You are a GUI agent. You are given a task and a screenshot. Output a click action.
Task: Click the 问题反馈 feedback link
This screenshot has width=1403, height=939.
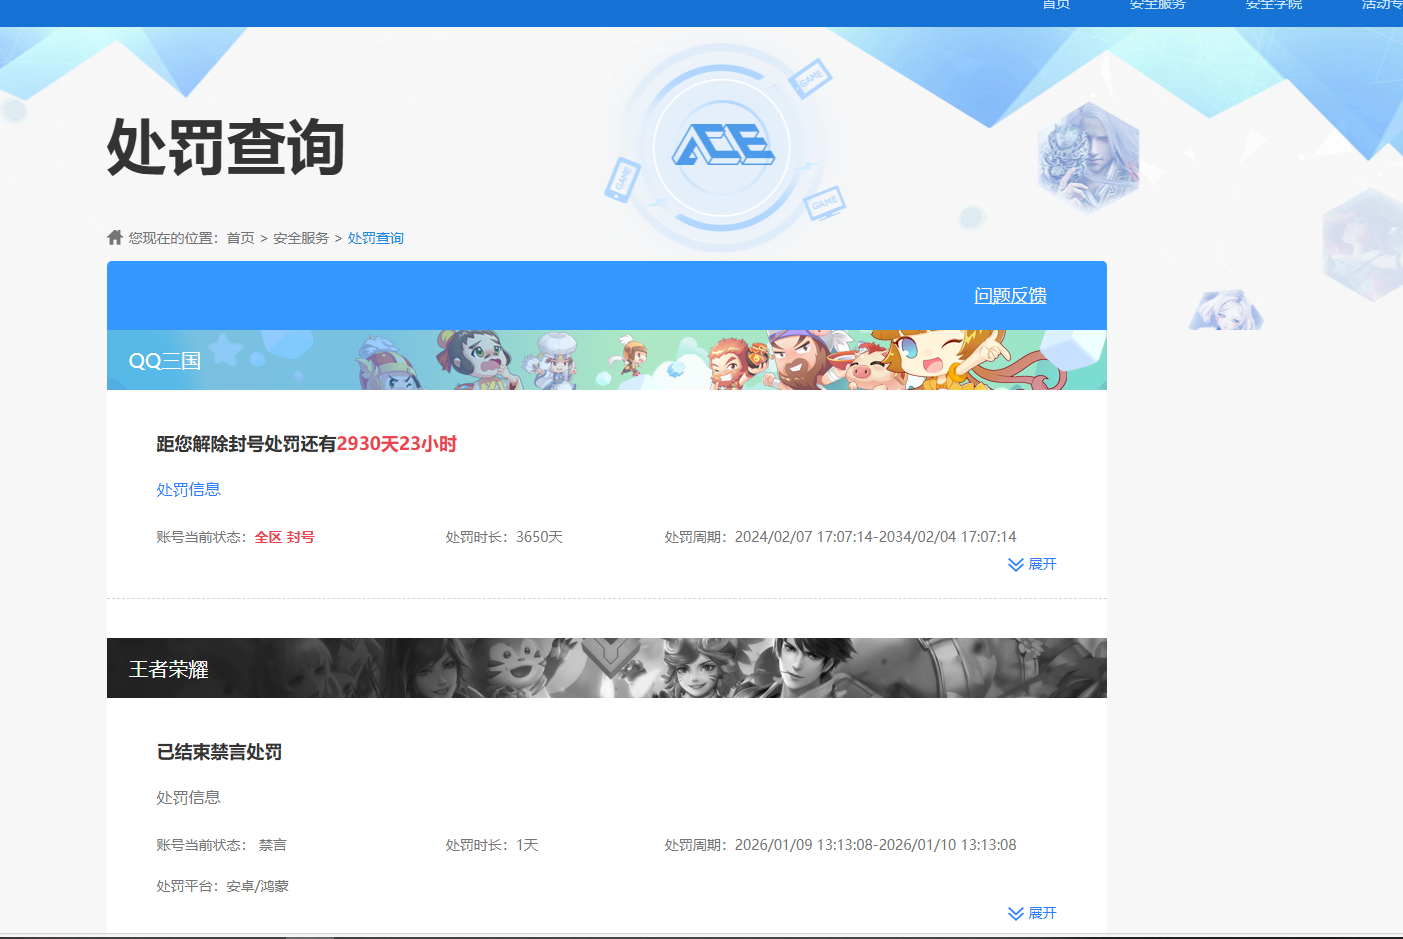[1010, 295]
